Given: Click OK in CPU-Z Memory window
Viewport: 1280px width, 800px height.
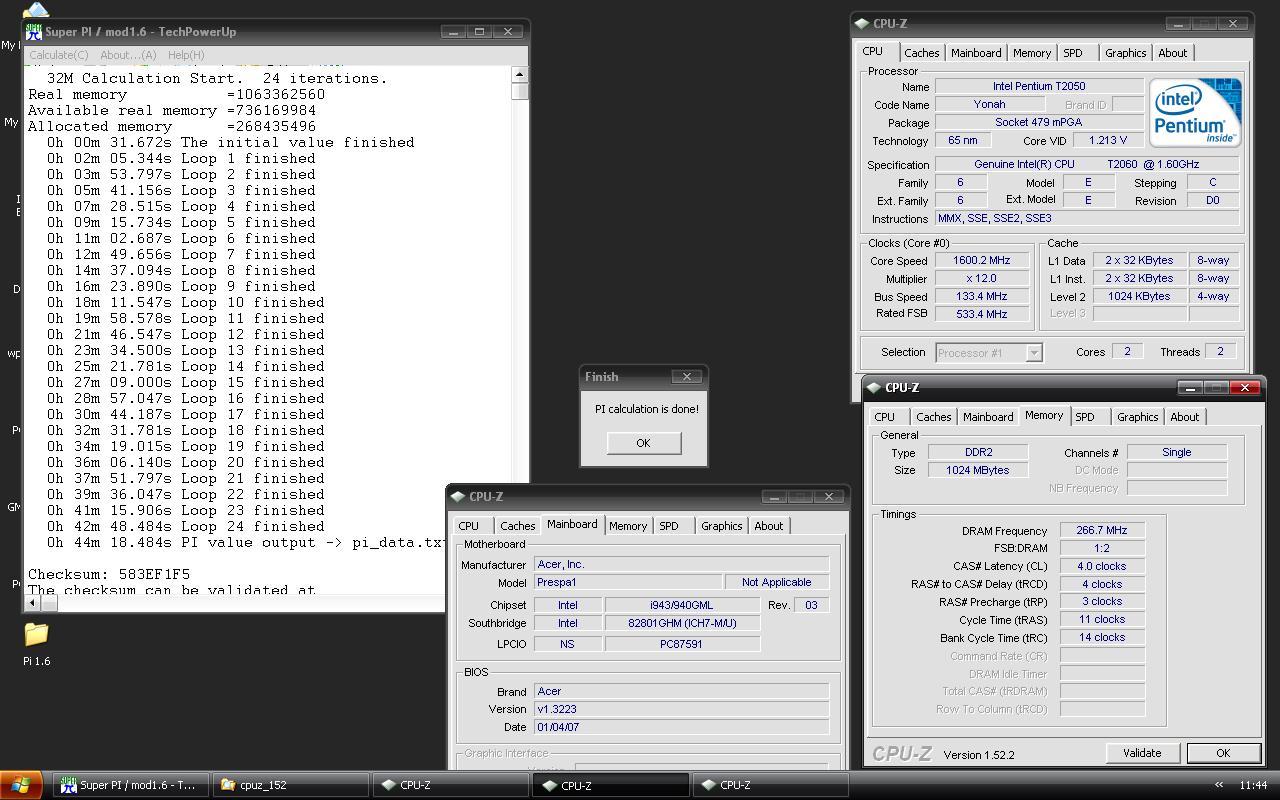Looking at the screenshot, I should [x=1222, y=753].
